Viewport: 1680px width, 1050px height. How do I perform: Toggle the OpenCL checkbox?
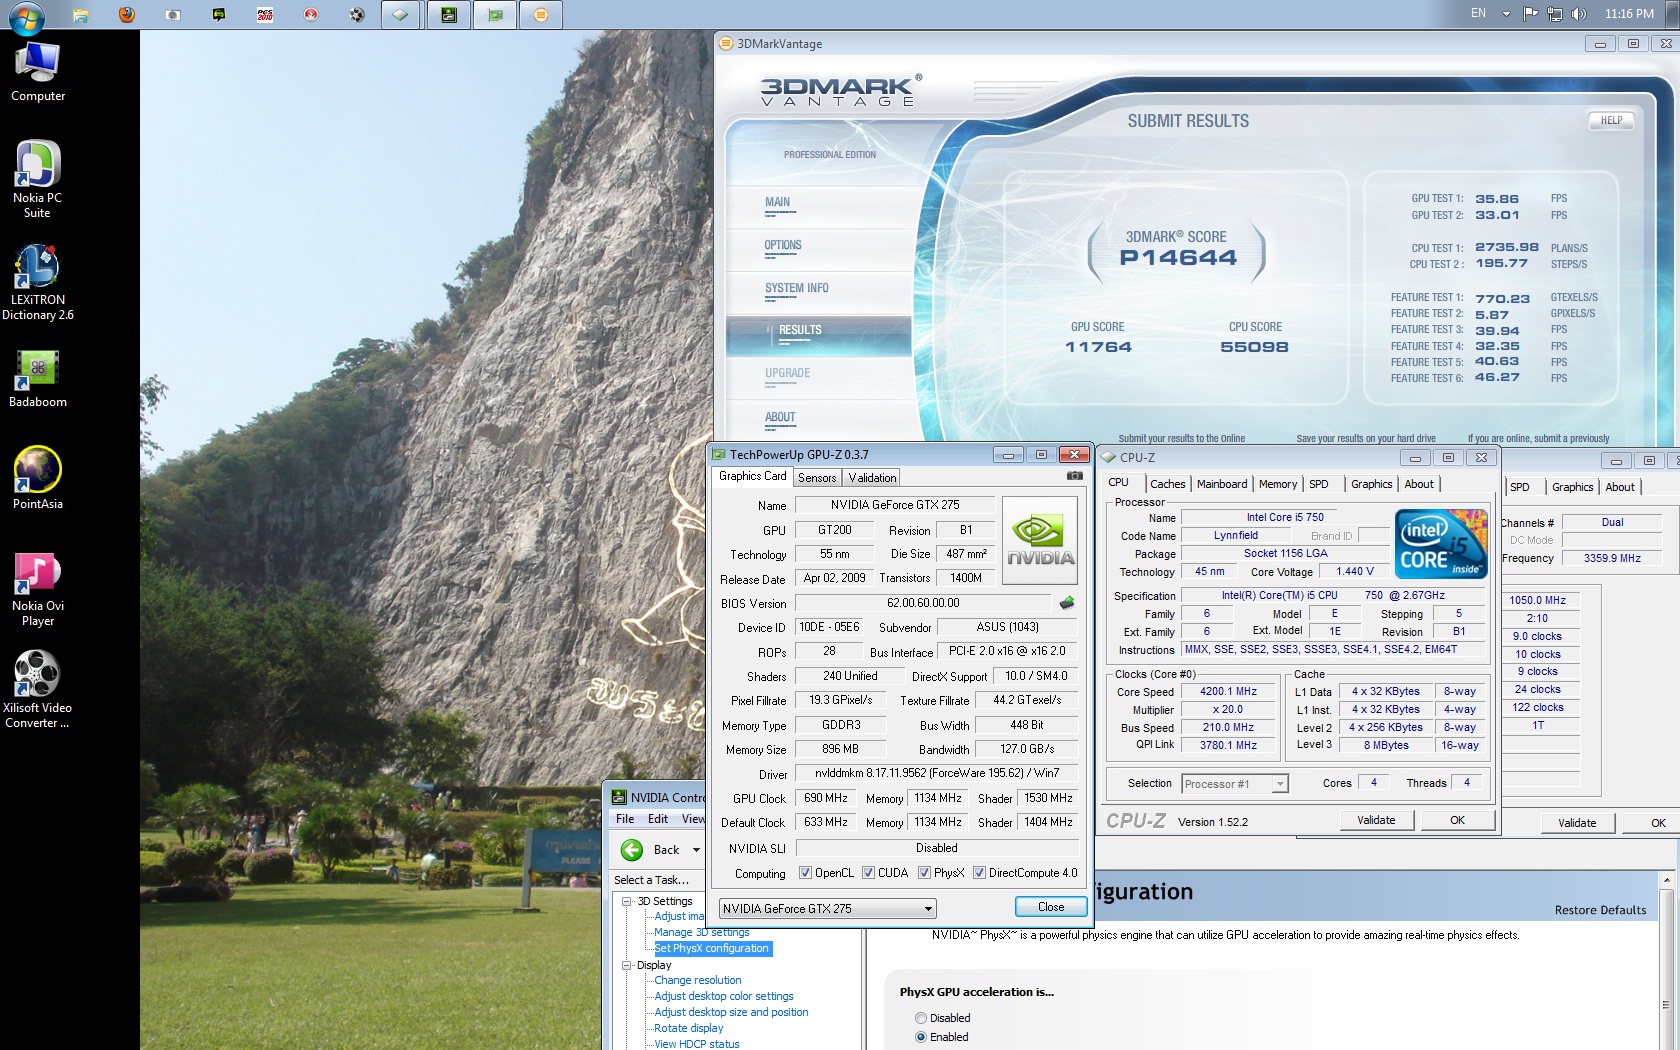(x=805, y=873)
